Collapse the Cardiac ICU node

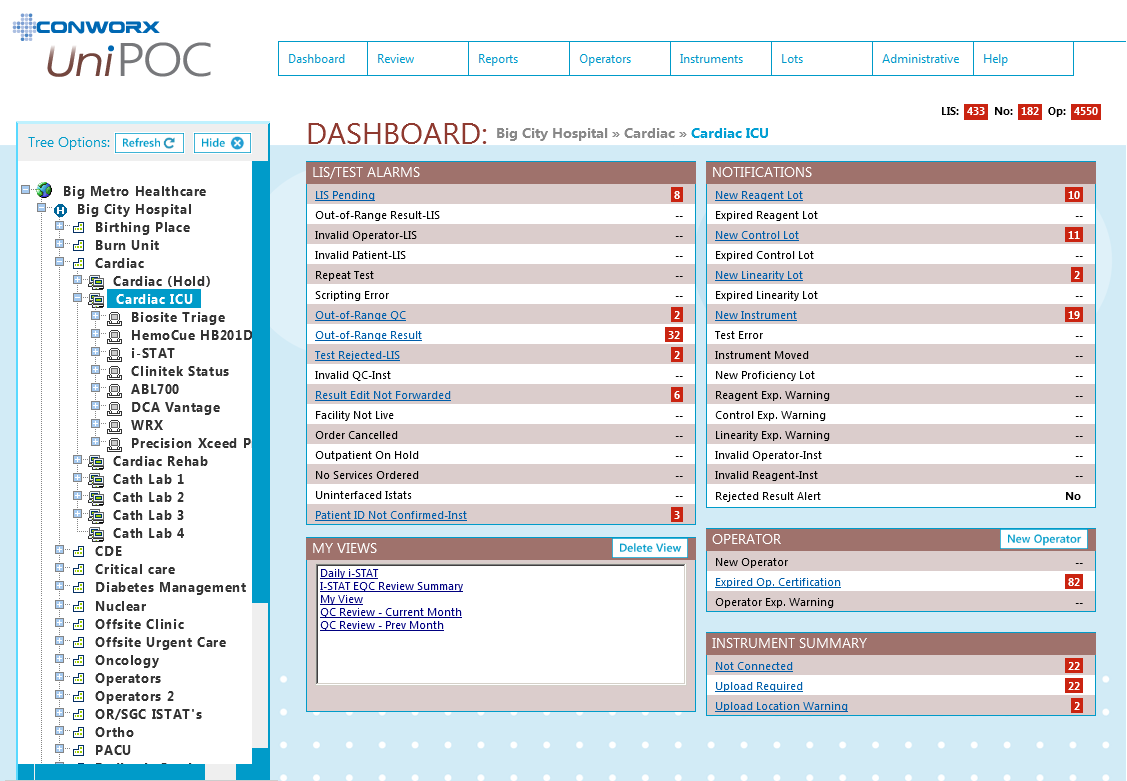point(78,297)
